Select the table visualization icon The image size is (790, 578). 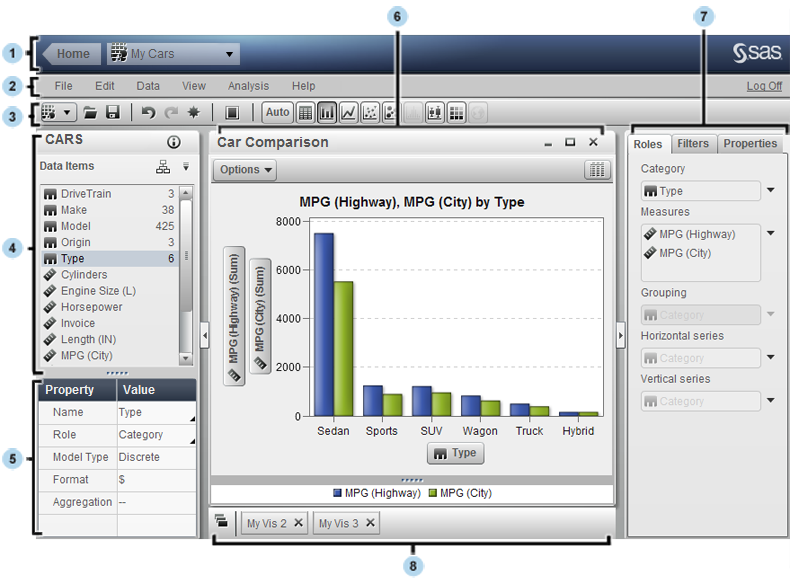click(305, 113)
